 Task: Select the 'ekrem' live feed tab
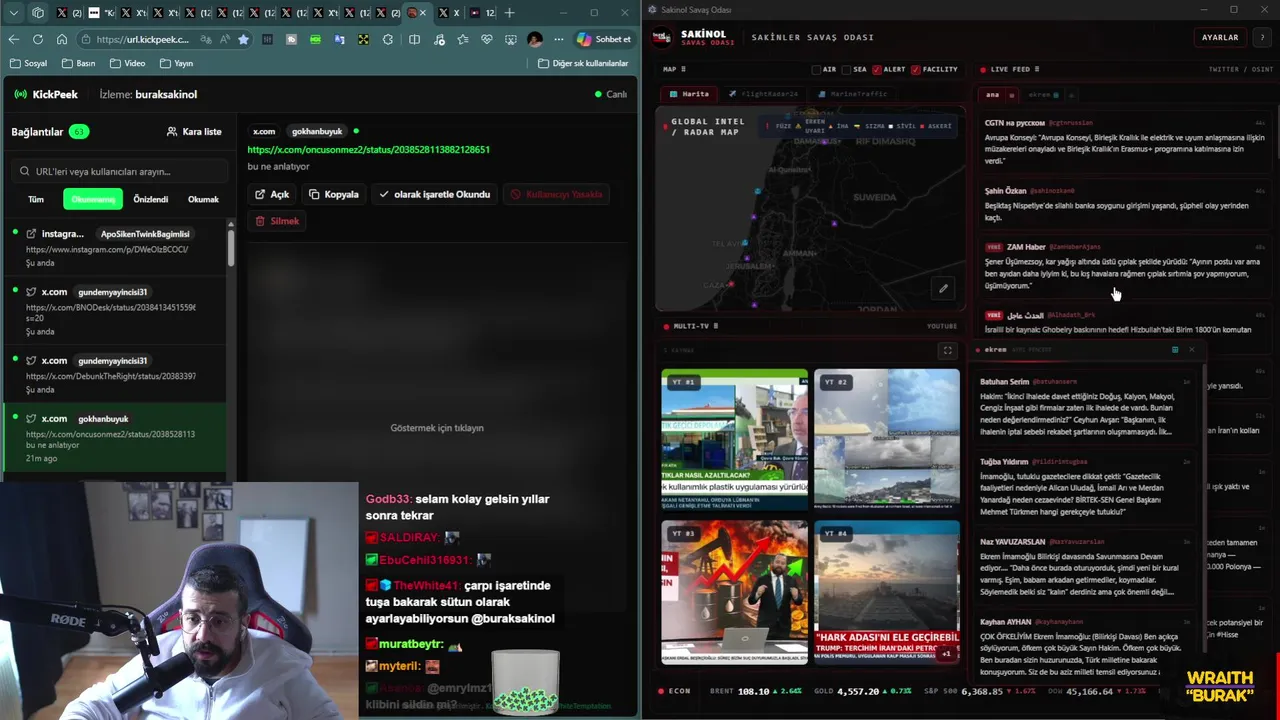(1040, 95)
